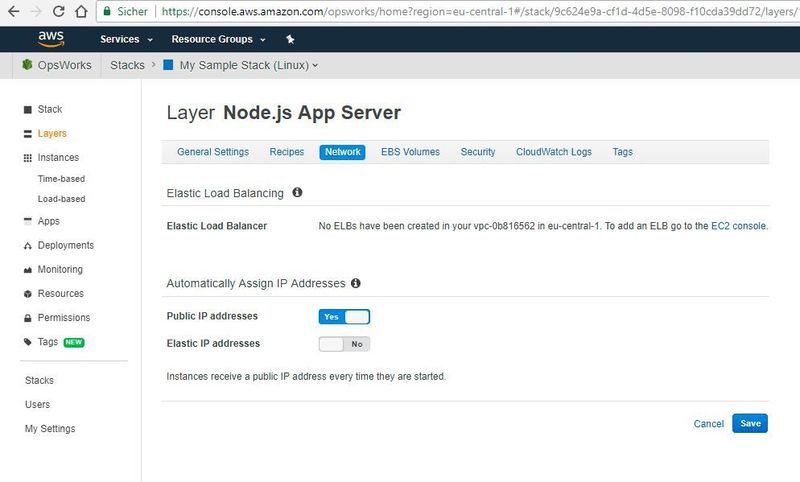Click 'Instances receive a public IP address' note
This screenshot has width=800, height=482.
pyautogui.click(x=306, y=376)
